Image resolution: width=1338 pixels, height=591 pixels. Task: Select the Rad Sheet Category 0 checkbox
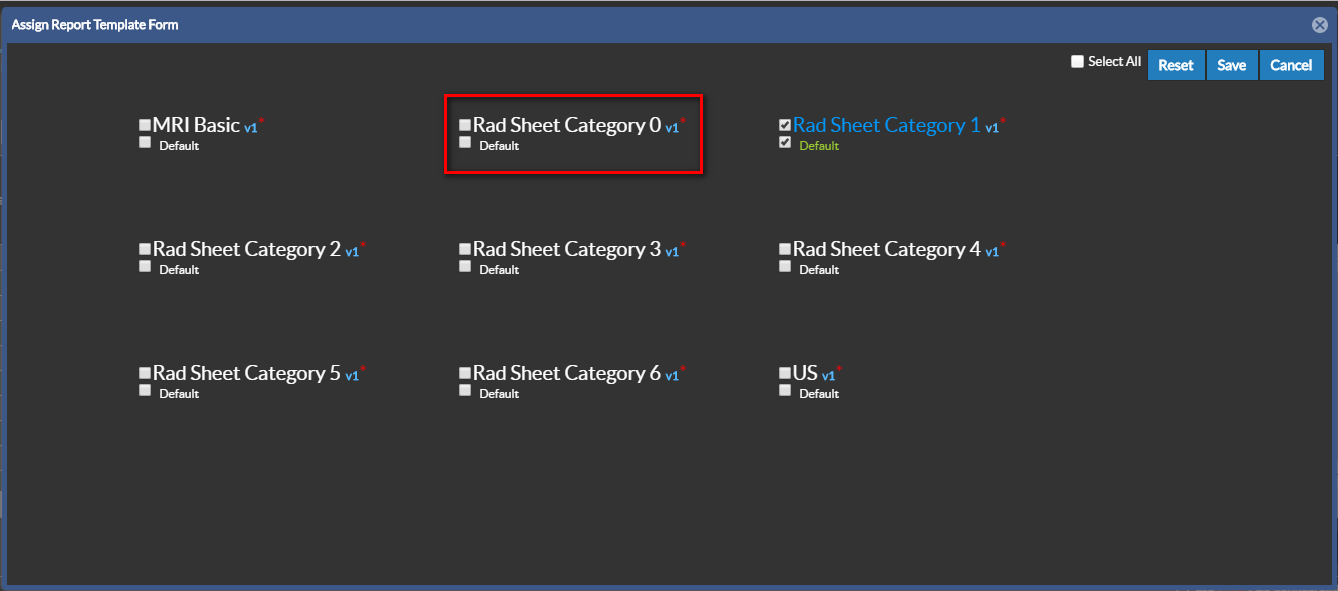[465, 126]
